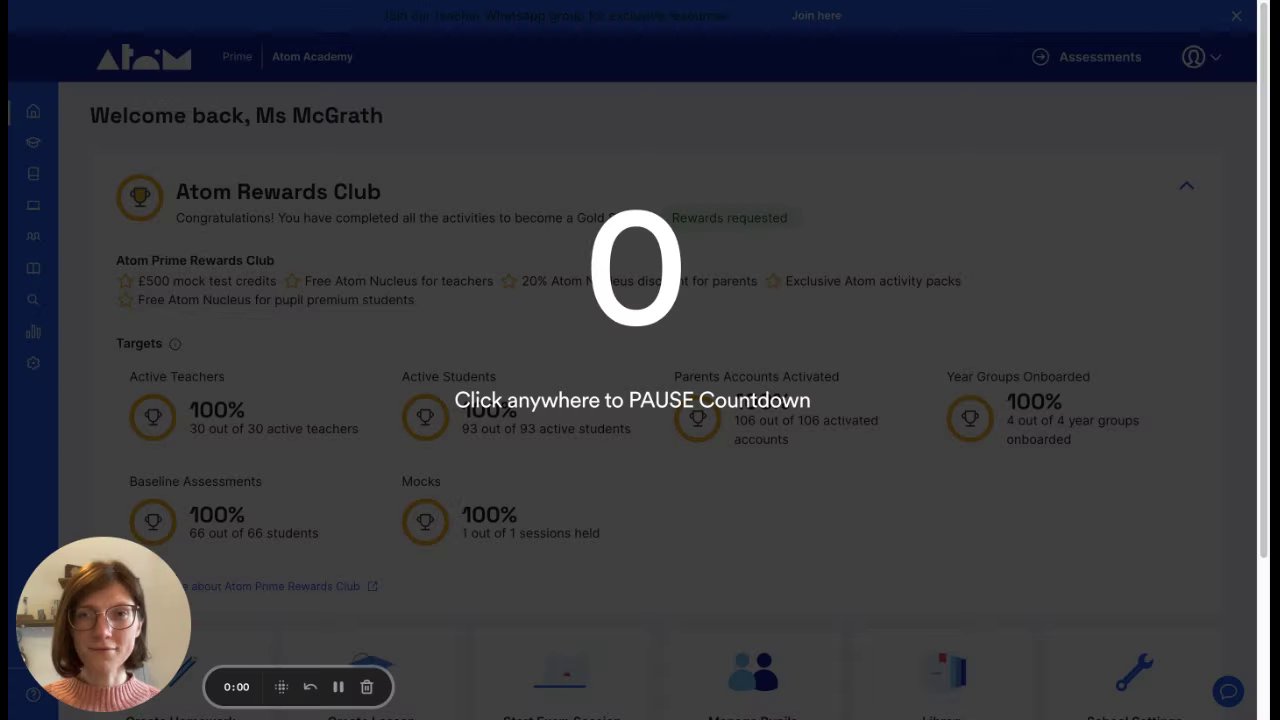Click the Year Groups Onboarded trophy badge
The image size is (1280, 720).
970,417
